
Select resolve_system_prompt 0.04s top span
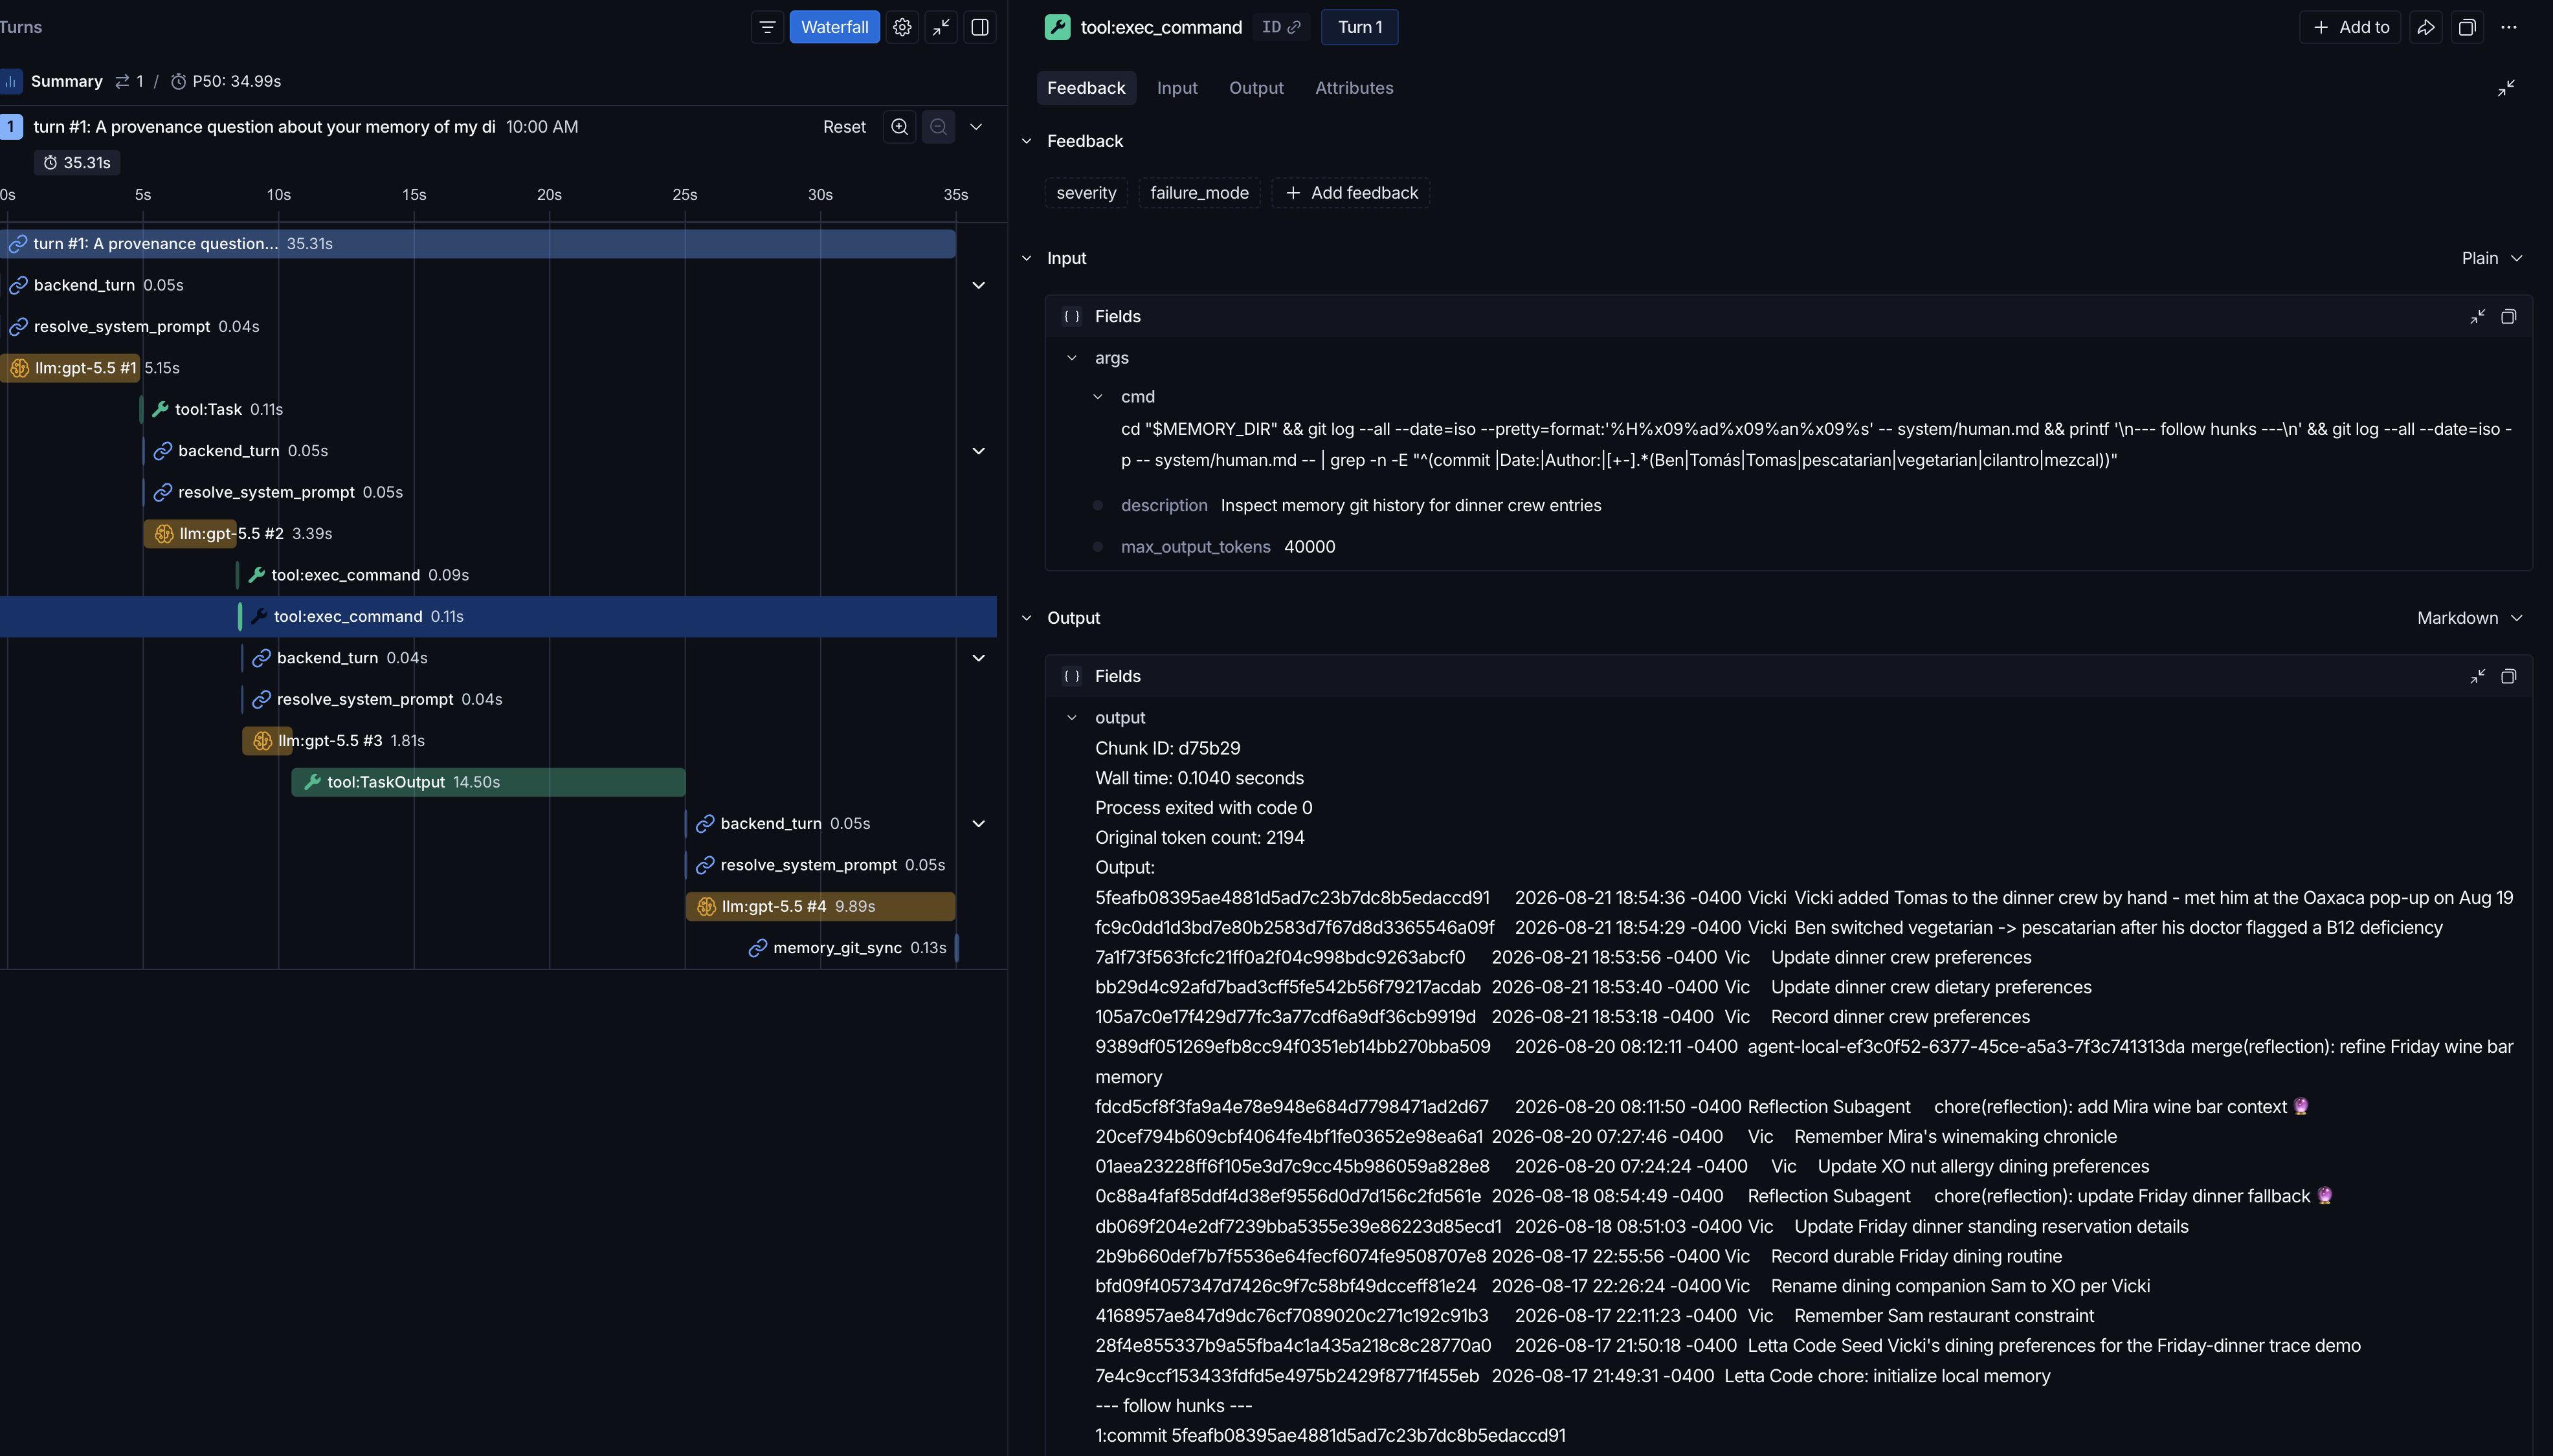[134, 326]
